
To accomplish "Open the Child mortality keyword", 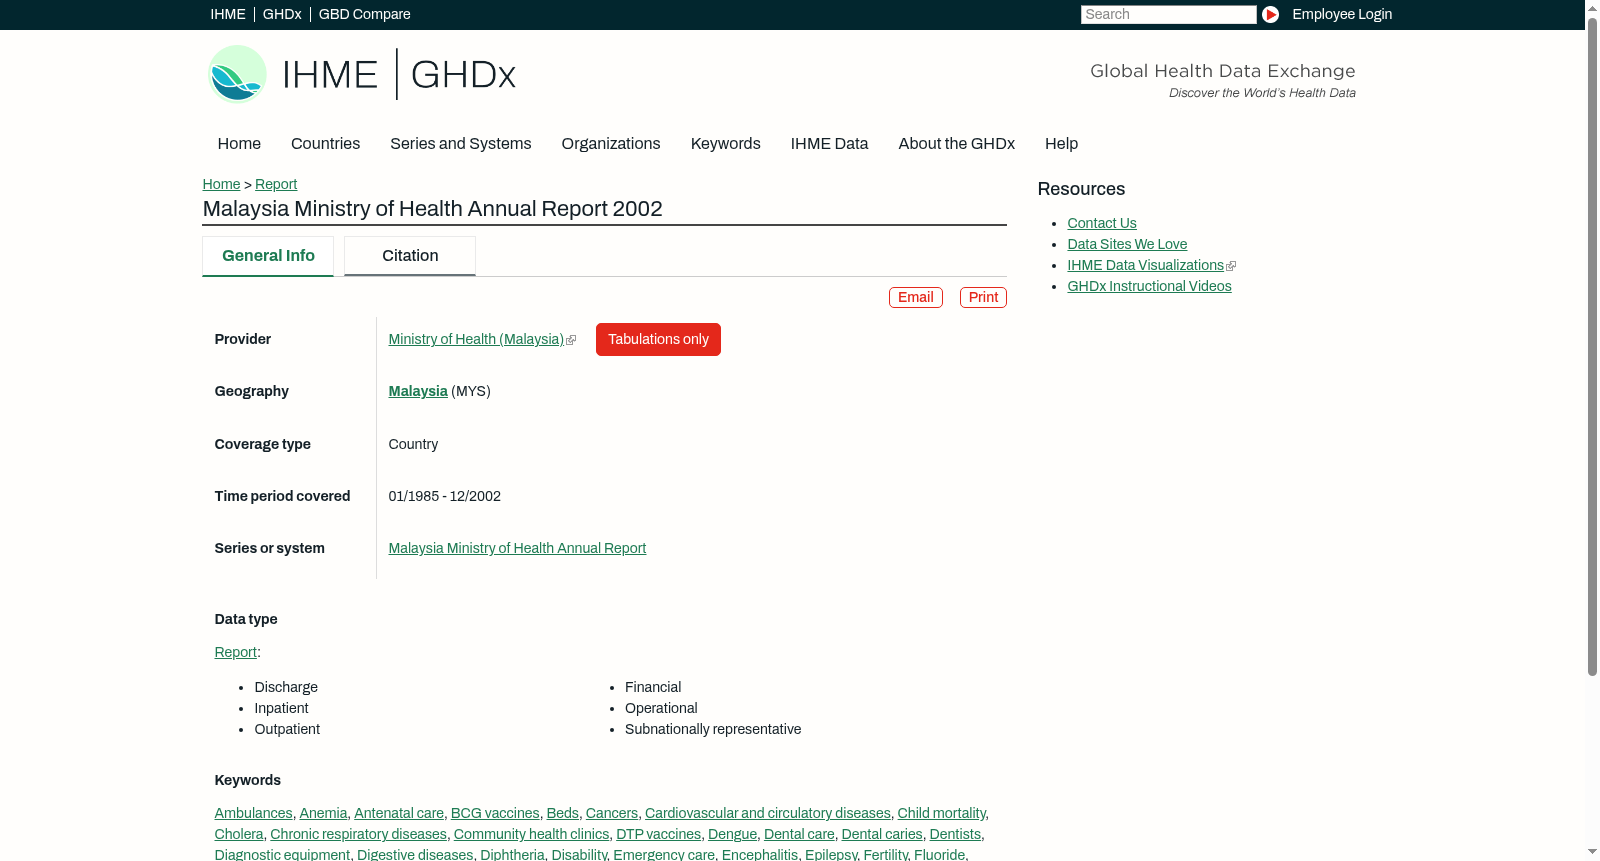I will pyautogui.click(x=942, y=813).
